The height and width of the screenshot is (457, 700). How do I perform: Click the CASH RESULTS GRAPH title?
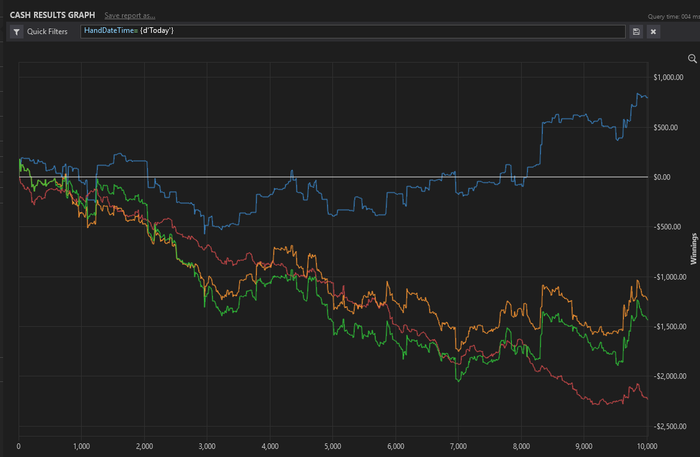pos(52,15)
